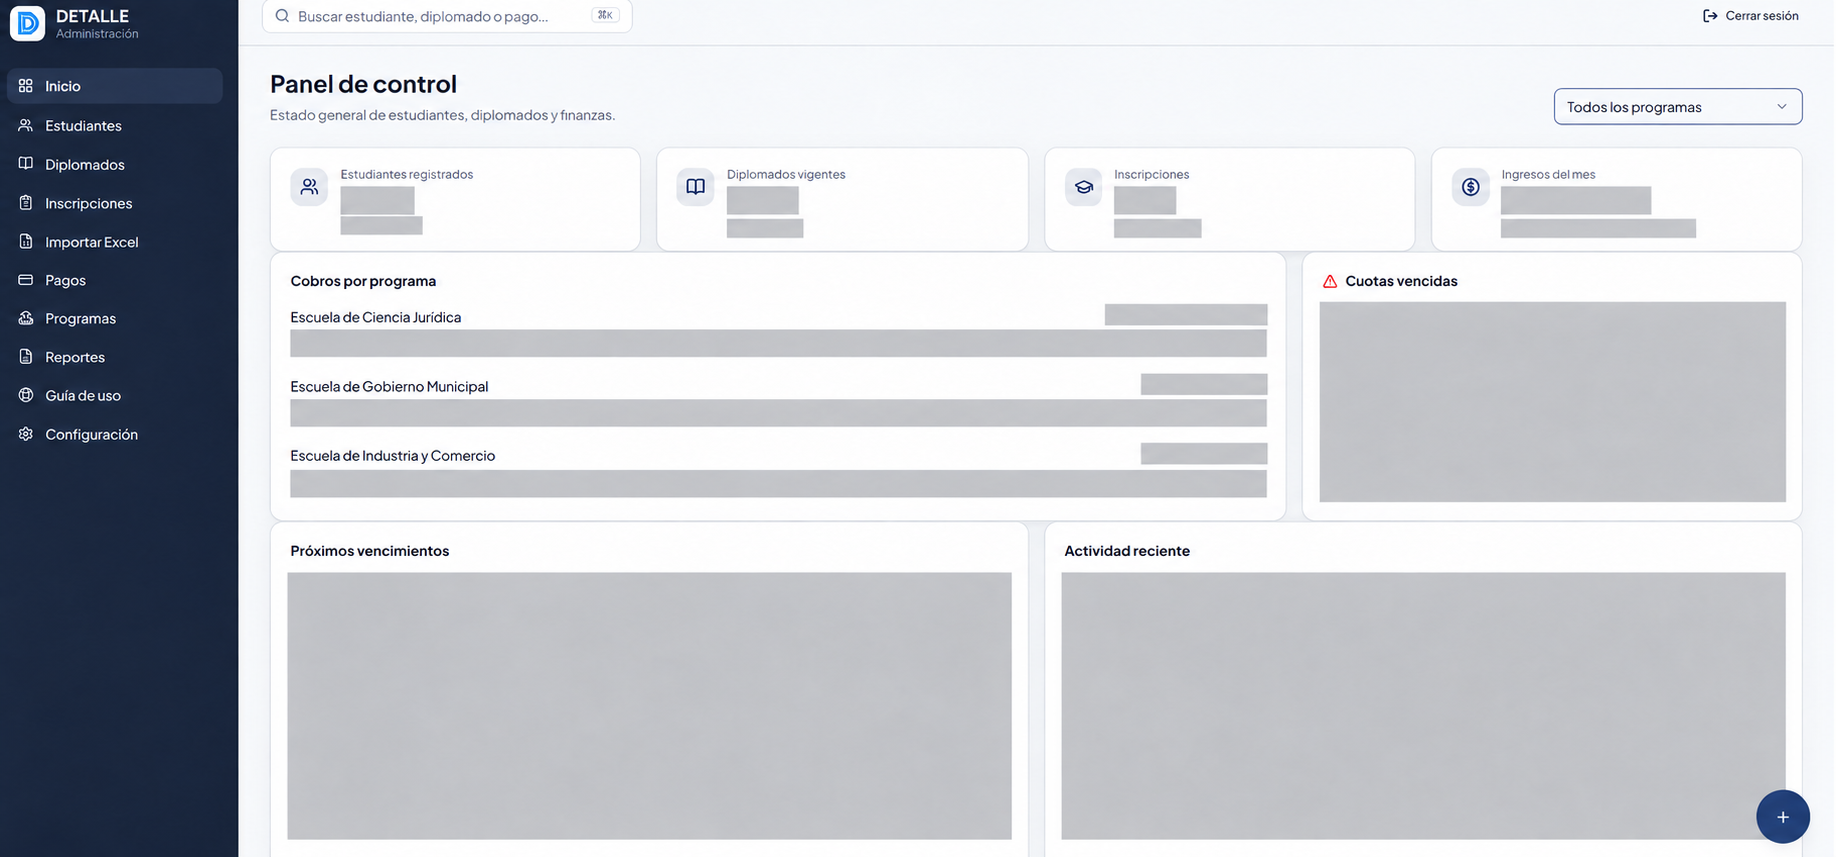Click the Escuela de Gobierno Municipal progress bar
The width and height of the screenshot is (1836, 857).
pos(778,413)
